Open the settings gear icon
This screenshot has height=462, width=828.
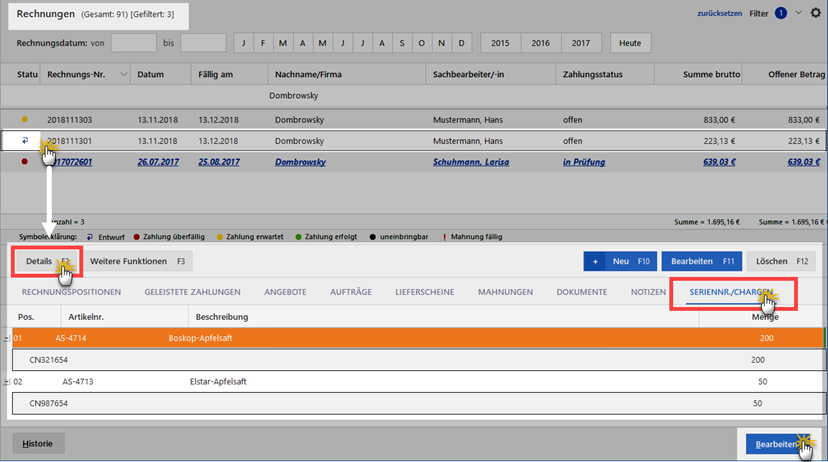click(816, 13)
